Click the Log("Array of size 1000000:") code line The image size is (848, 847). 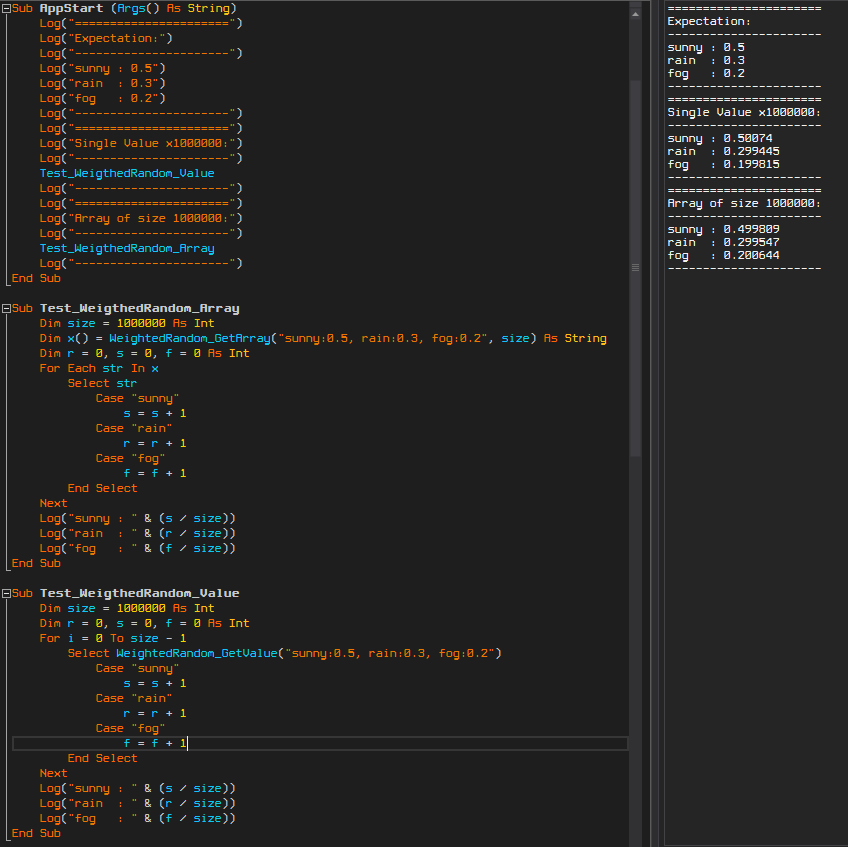(141, 219)
